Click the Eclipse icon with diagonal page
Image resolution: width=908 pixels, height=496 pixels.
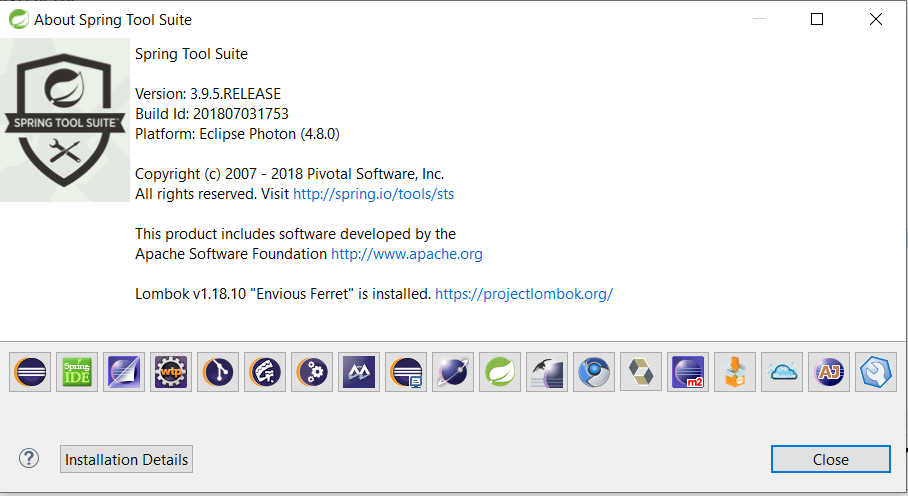tap(124, 372)
